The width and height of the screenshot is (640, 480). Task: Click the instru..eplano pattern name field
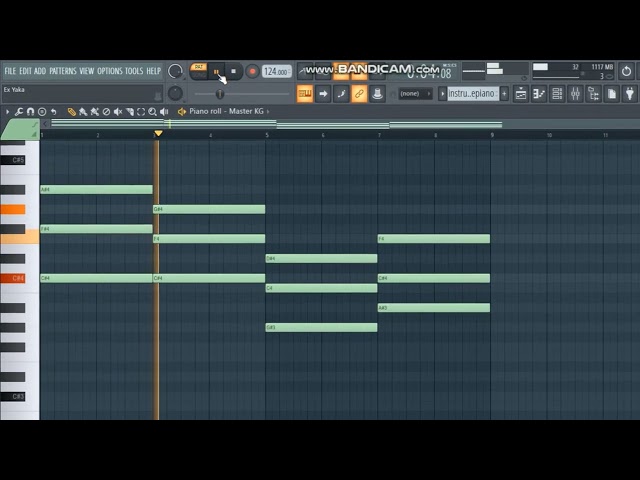(x=473, y=94)
